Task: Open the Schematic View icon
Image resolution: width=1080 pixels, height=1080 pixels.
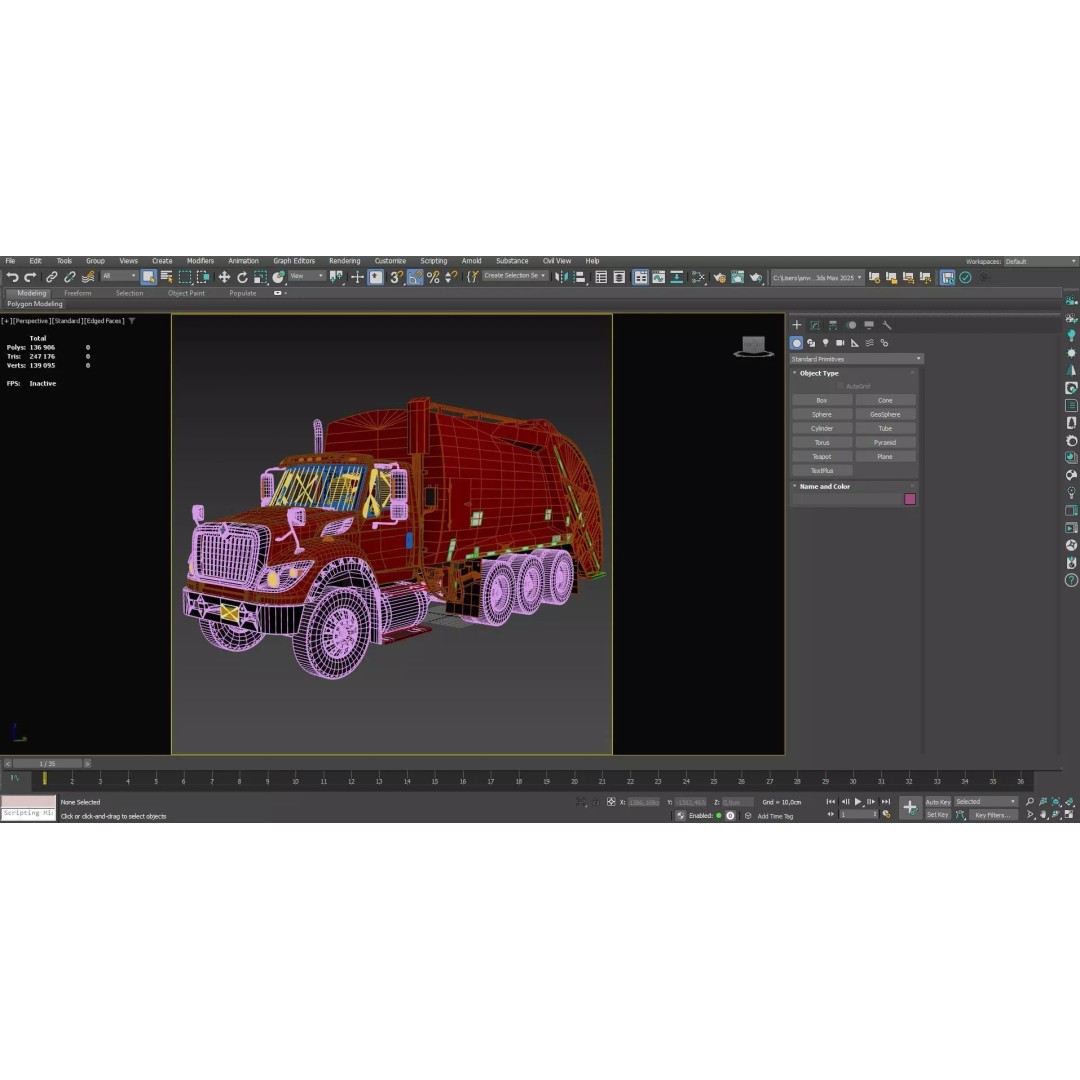Action: (x=677, y=277)
